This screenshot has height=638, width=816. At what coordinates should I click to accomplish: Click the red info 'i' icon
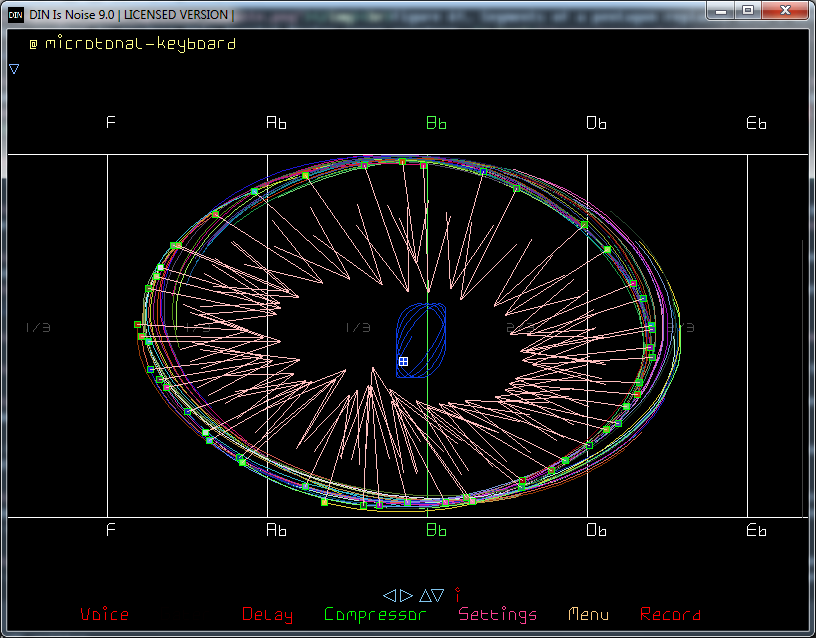click(x=457, y=594)
